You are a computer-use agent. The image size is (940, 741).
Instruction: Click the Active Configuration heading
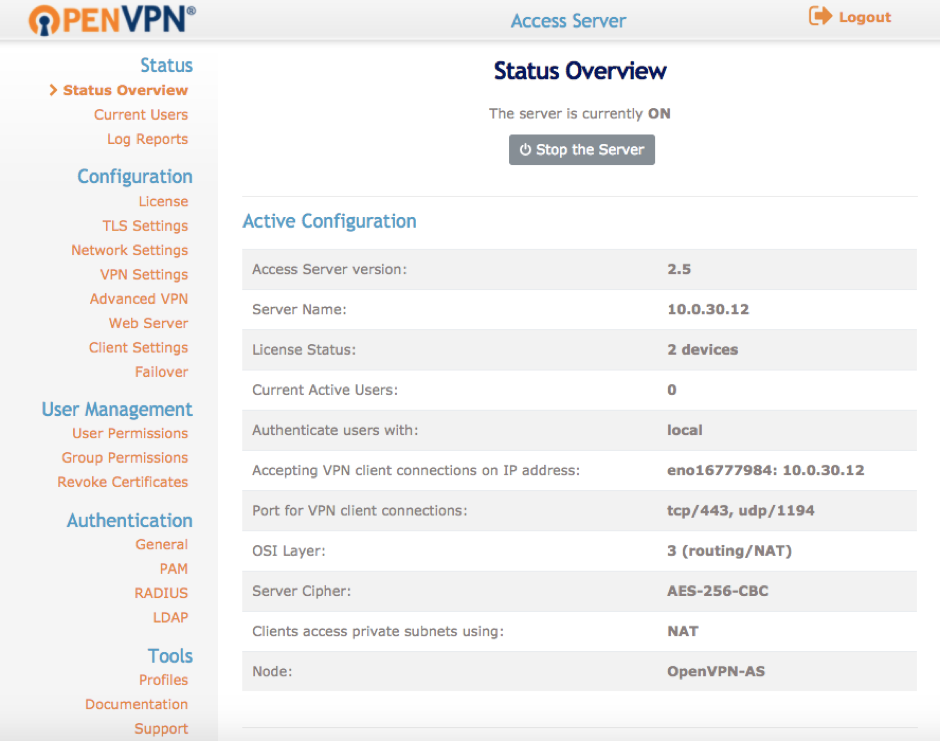tap(329, 222)
